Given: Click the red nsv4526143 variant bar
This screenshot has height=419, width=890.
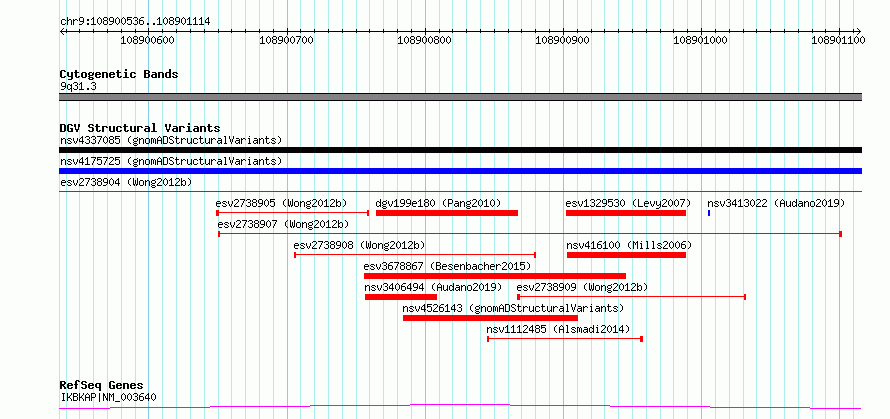Looking at the screenshot, I should coord(490,318).
